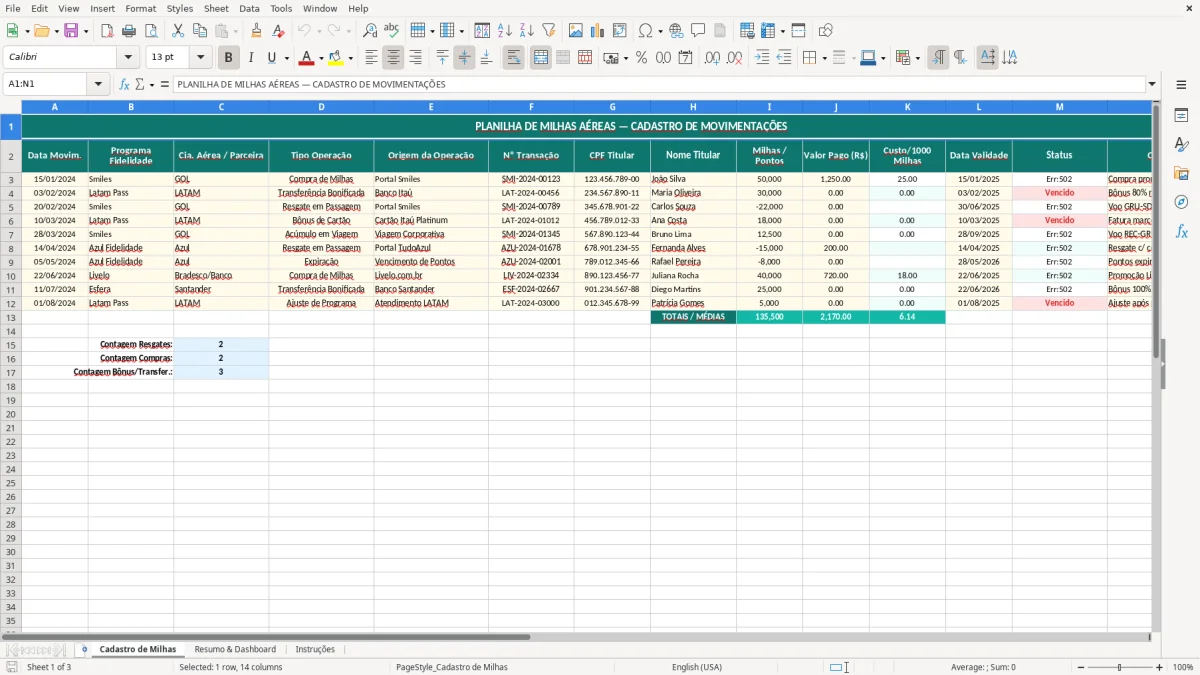Viewport: 1200px width, 675px height.
Task: Expand the Borders dropdown arrow
Action: pos(823,58)
